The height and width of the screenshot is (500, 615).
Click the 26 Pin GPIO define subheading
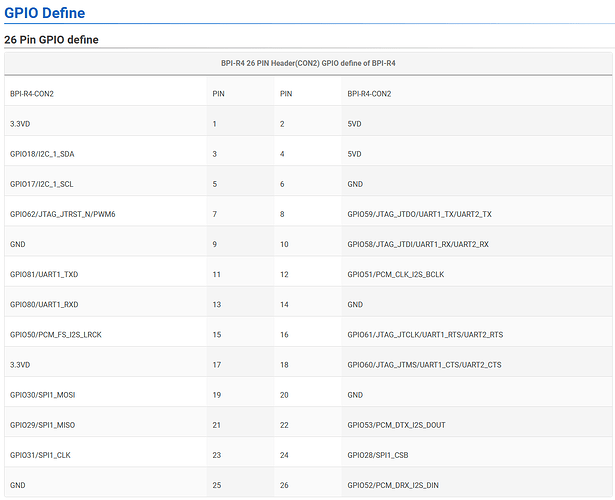[51, 40]
